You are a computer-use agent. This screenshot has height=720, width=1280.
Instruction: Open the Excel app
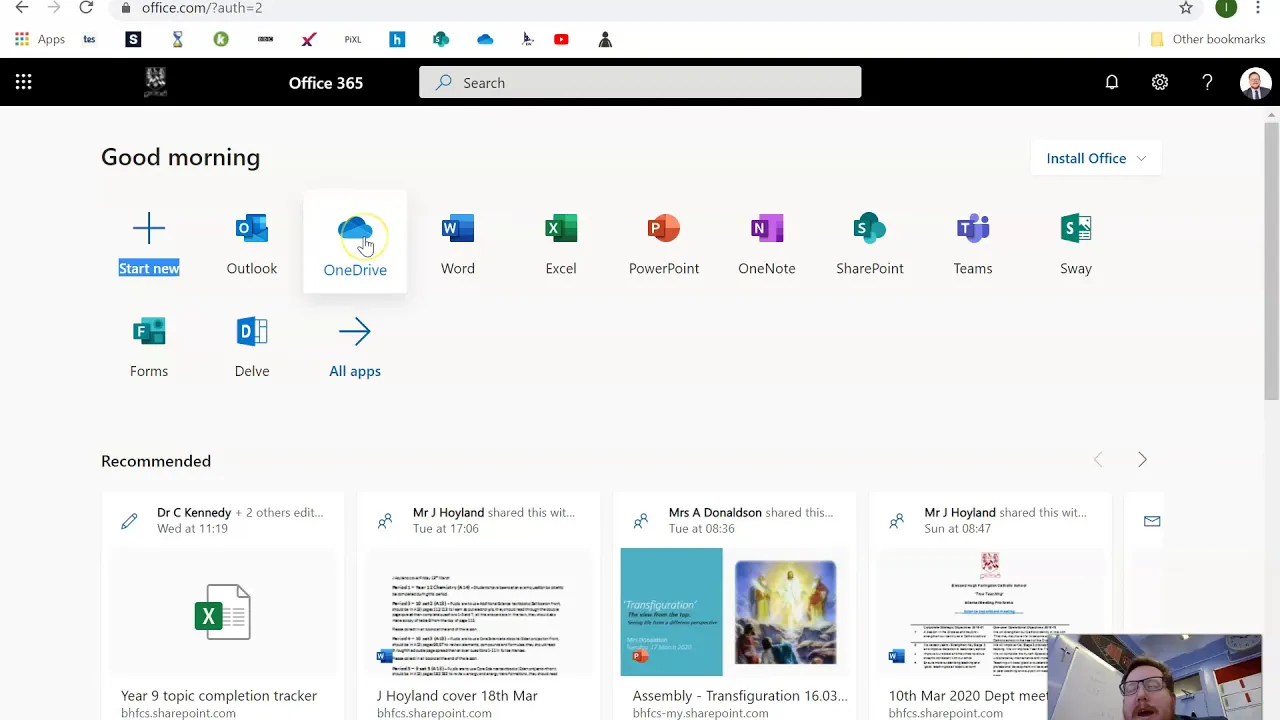pyautogui.click(x=561, y=244)
